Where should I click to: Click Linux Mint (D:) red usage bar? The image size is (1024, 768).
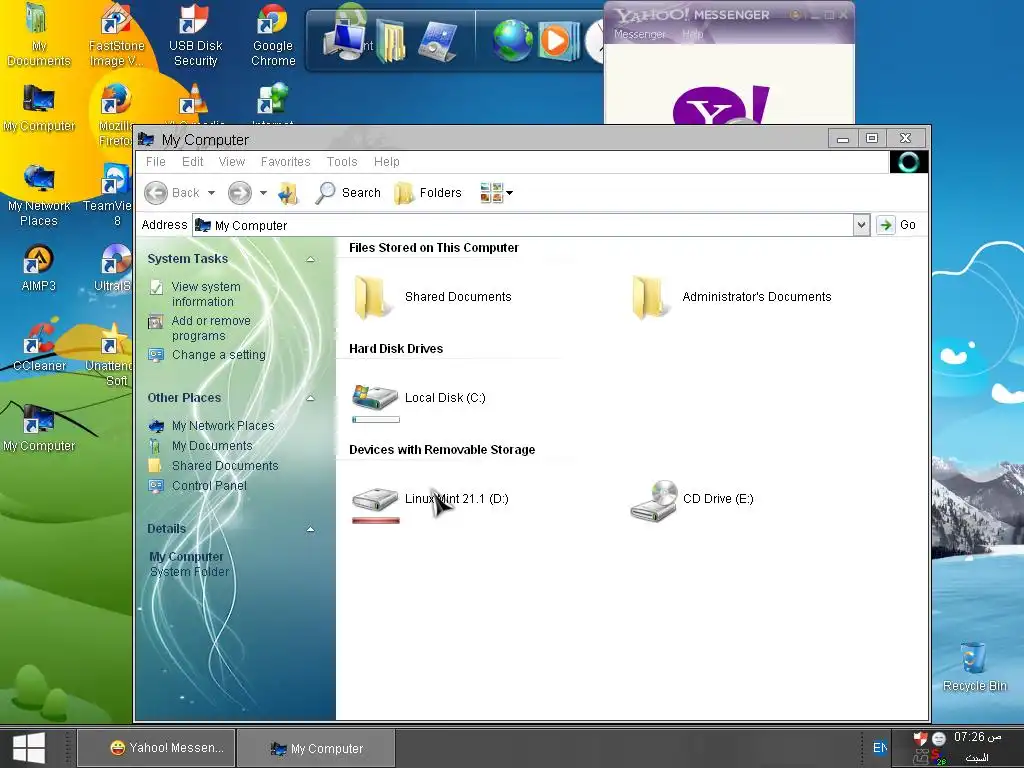click(x=376, y=520)
